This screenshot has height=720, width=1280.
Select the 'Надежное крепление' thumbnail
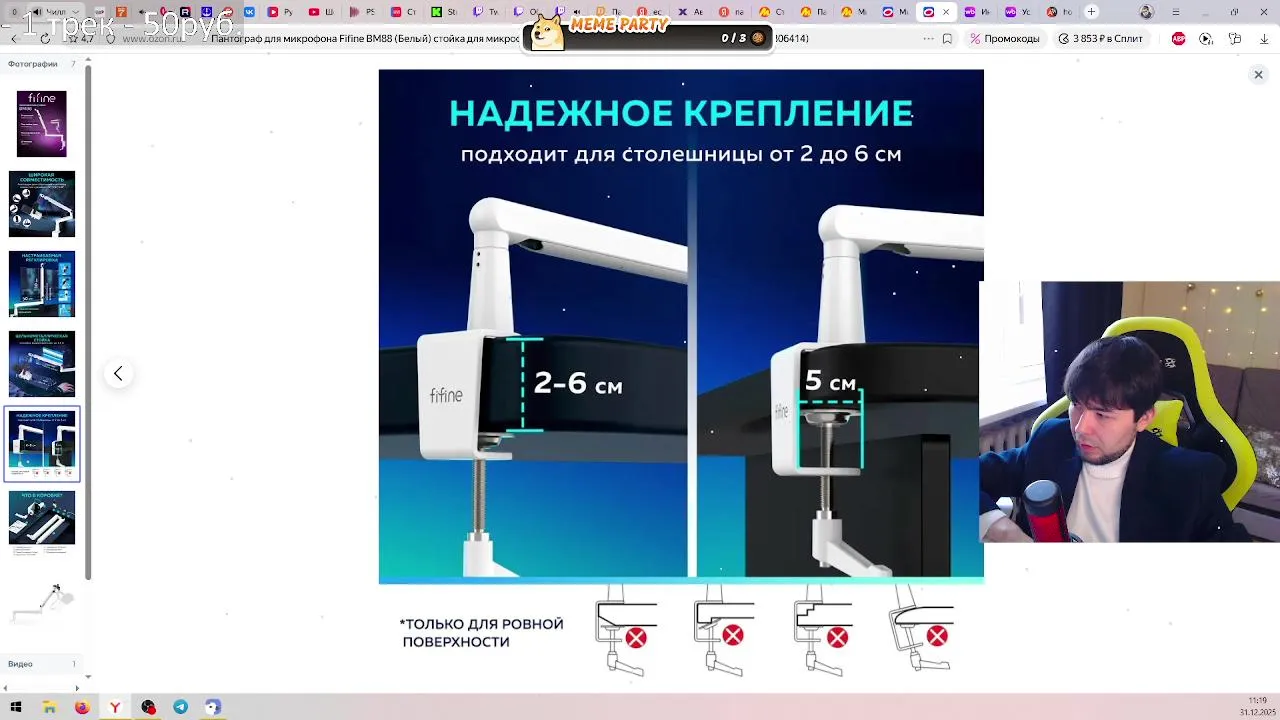(x=42, y=444)
